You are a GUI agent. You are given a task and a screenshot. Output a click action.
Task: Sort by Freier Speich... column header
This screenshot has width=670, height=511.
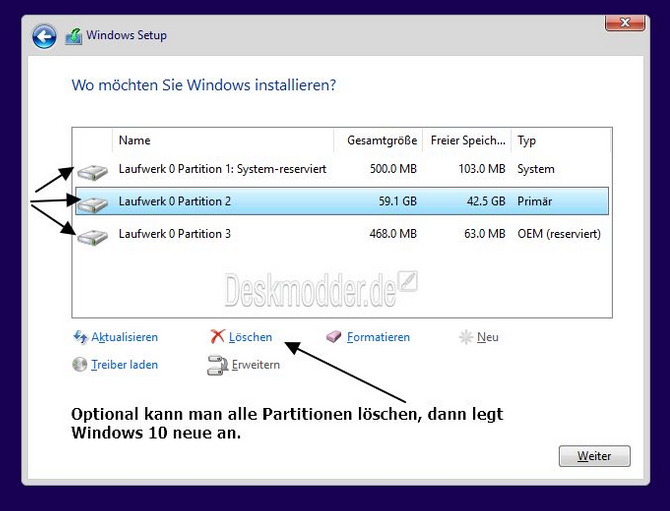point(467,140)
